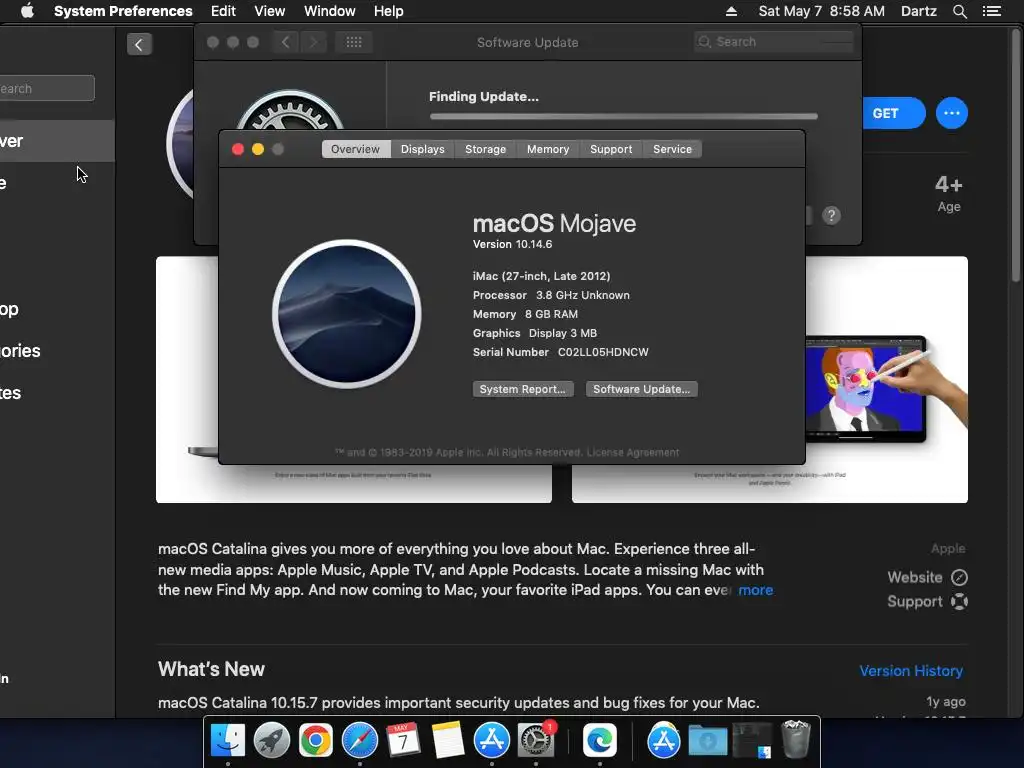Screen dimensions: 1024x768
Task: Click the Memory 8 GB RAM line
Action: (x=525, y=314)
